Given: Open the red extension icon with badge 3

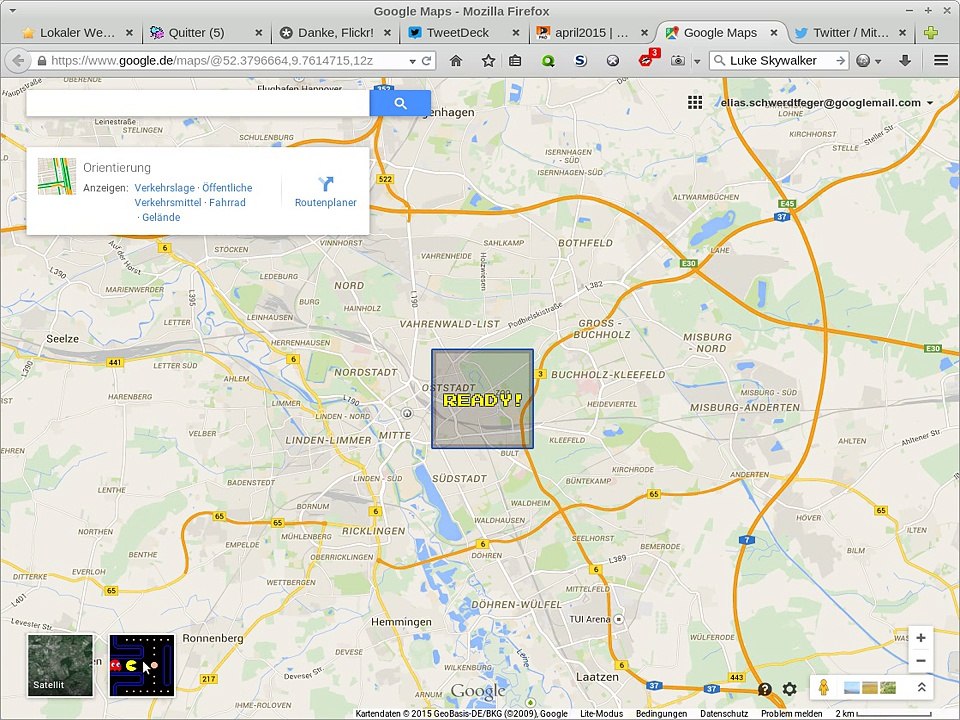Looking at the screenshot, I should [x=647, y=59].
